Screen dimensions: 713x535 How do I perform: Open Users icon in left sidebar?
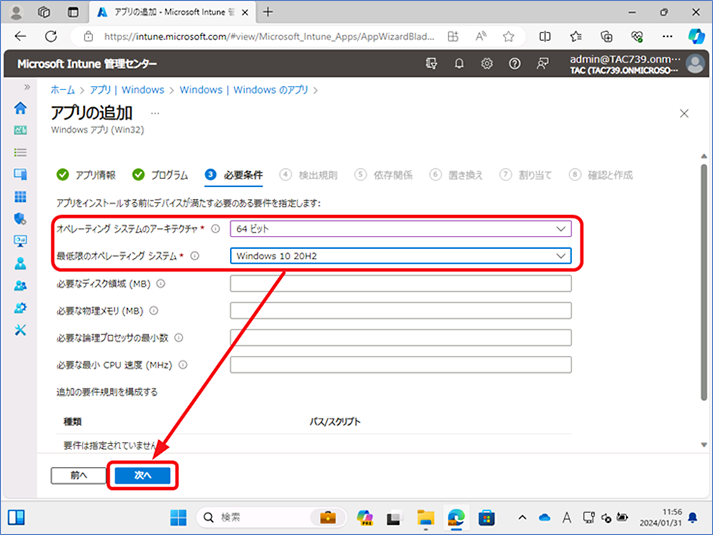coord(20,263)
